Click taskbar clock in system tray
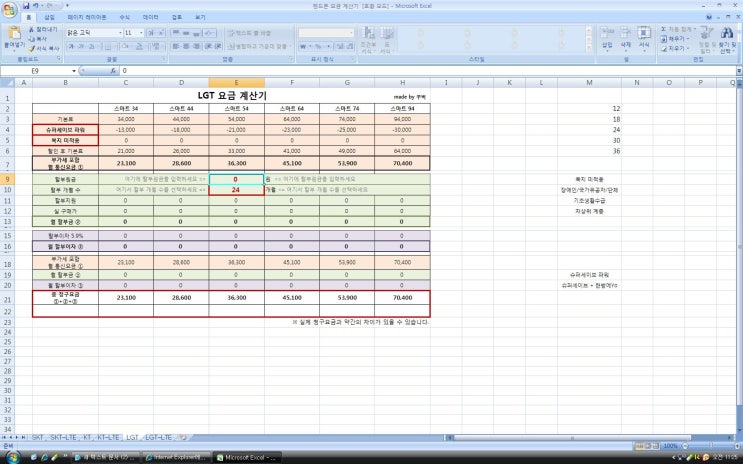 (724, 457)
